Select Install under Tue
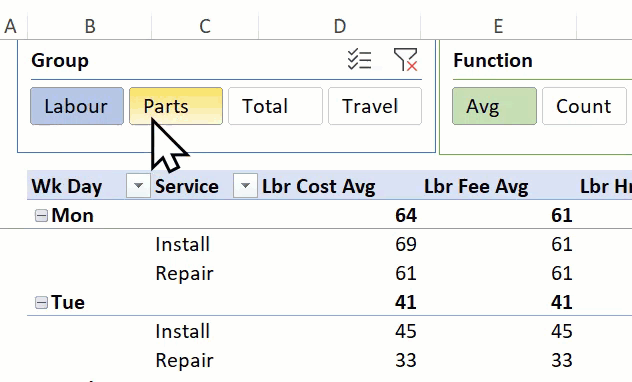The width and height of the screenshot is (632, 382). pyautogui.click(x=183, y=332)
